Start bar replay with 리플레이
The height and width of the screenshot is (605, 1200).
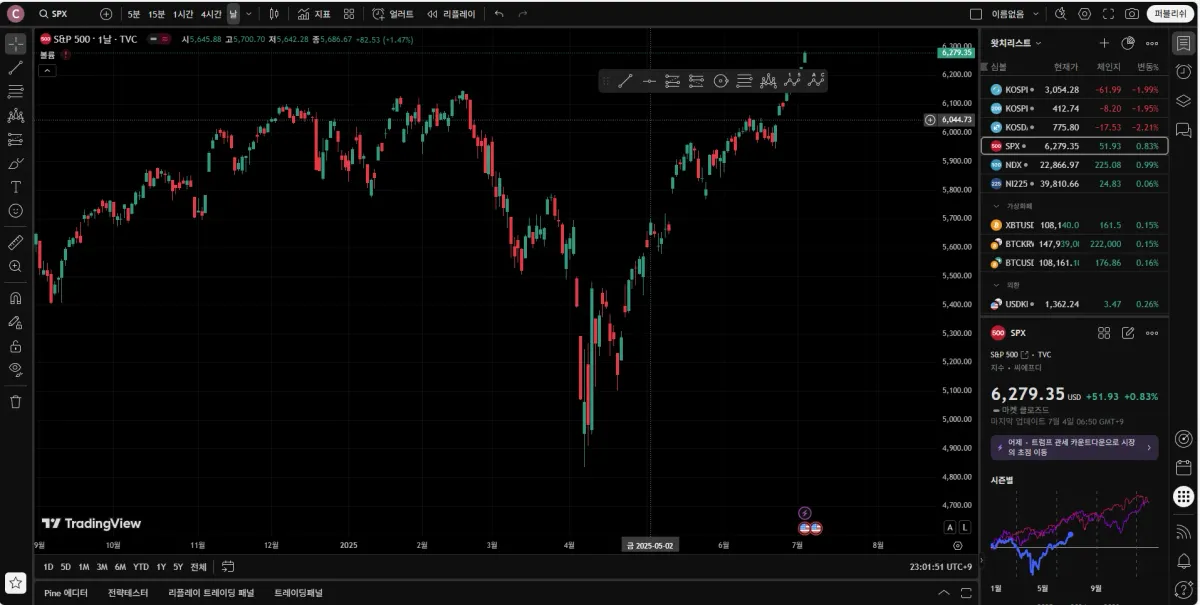(451, 14)
